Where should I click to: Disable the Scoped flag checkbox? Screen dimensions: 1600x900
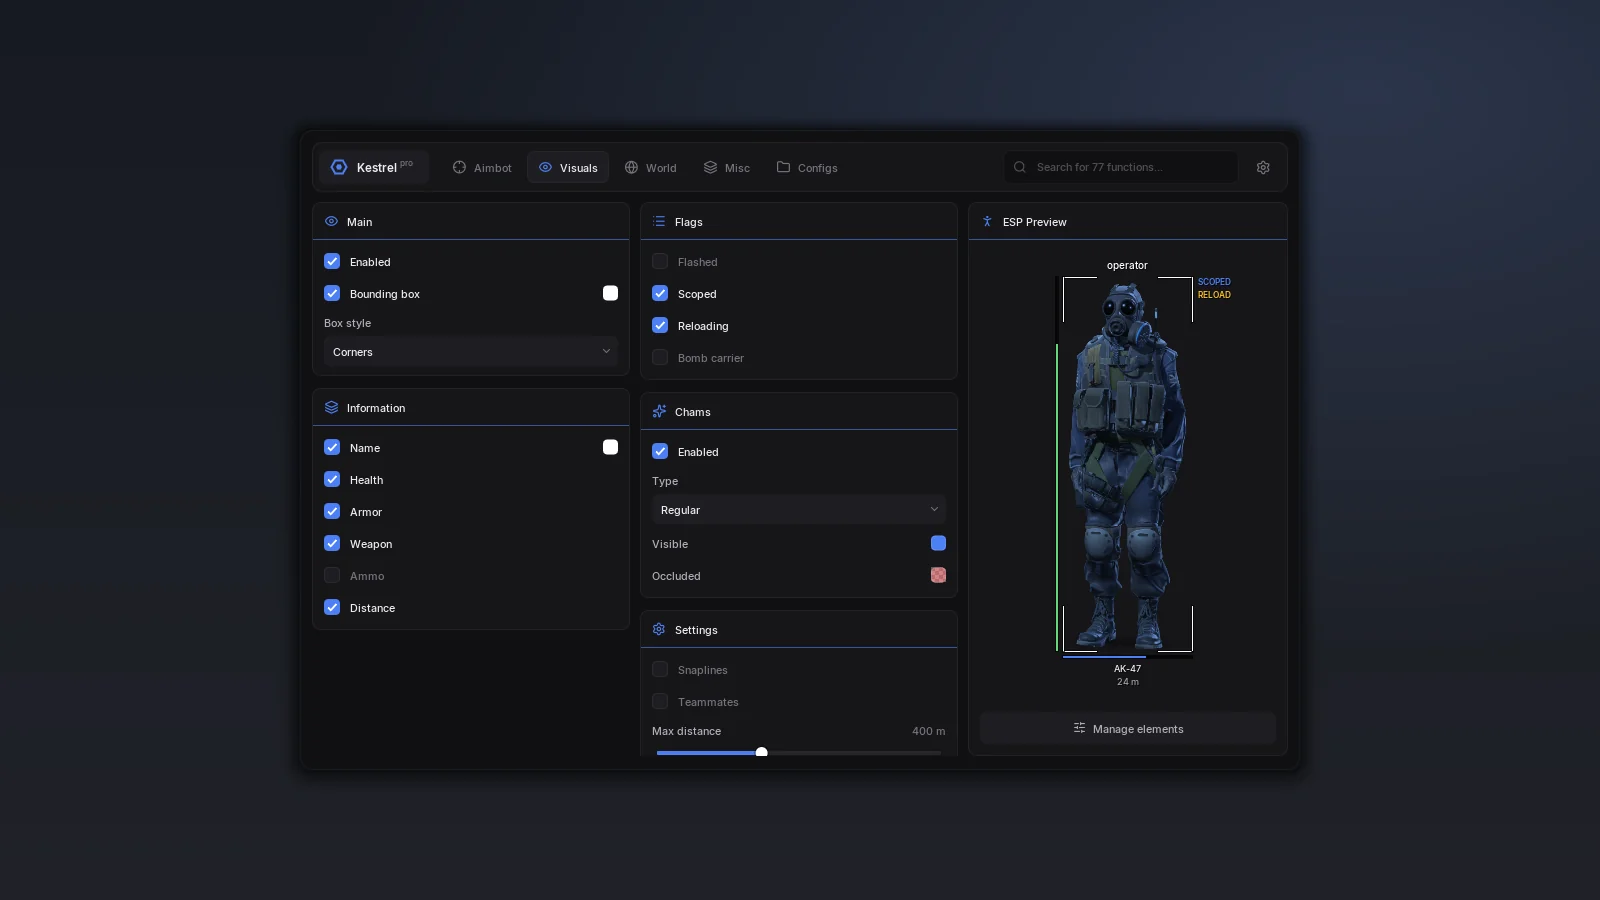[660, 293]
